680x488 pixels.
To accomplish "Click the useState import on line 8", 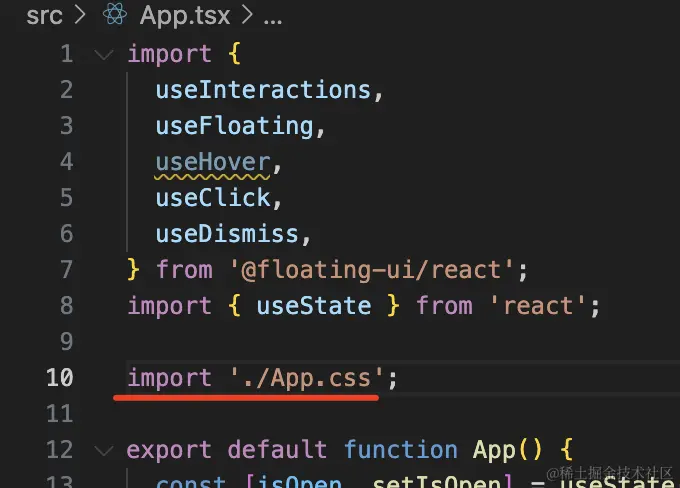I will pyautogui.click(x=314, y=306).
